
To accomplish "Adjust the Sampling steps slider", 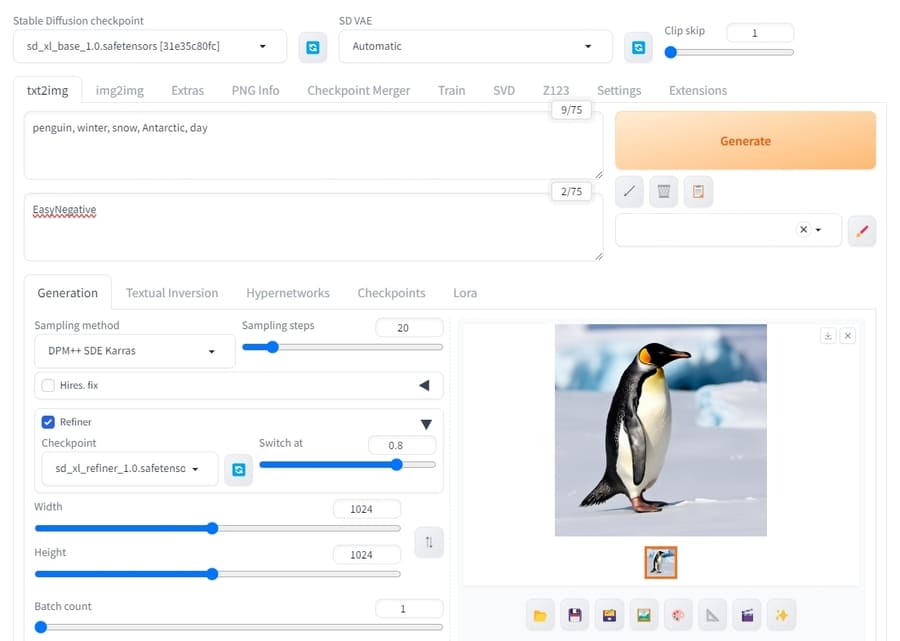I will 342,347.
